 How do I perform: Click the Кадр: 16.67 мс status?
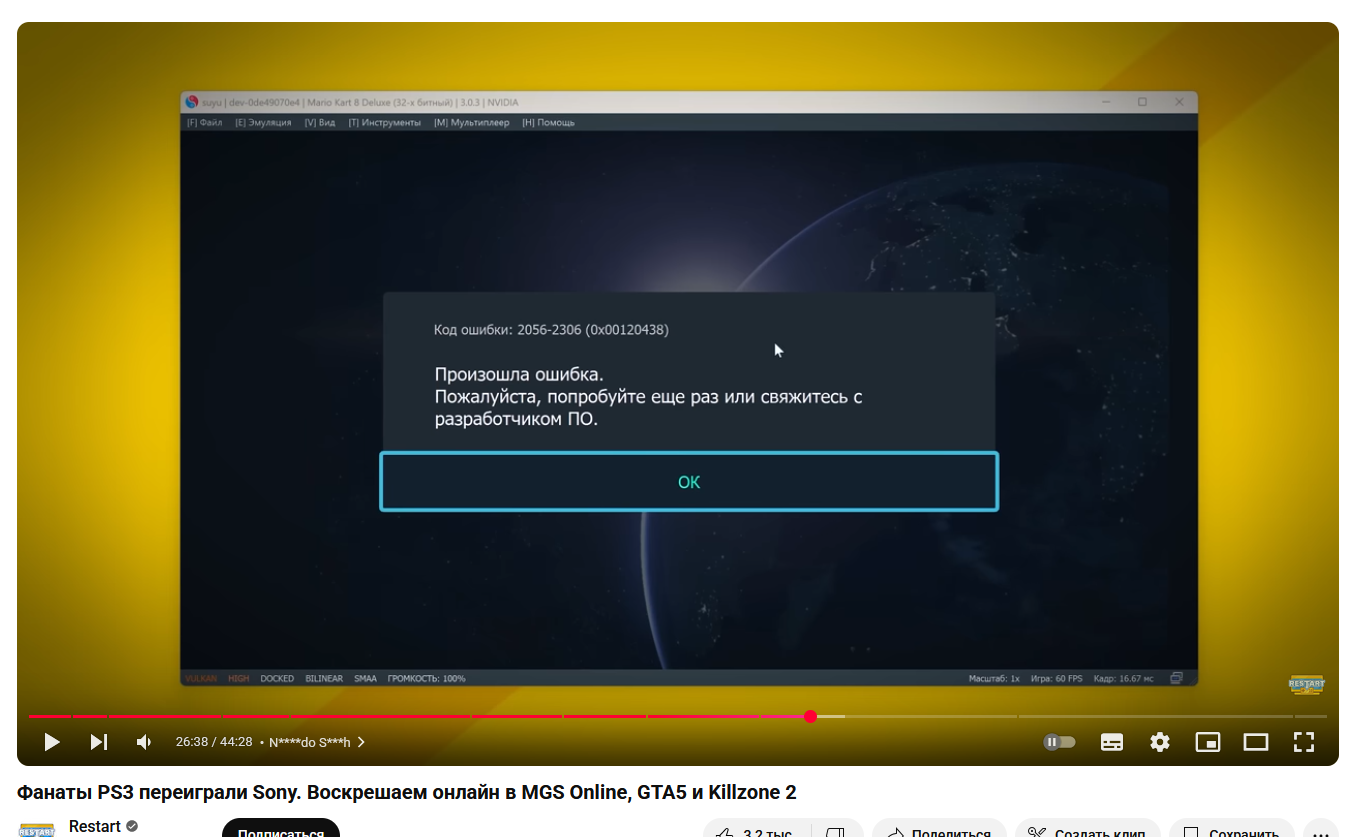(x=1124, y=678)
